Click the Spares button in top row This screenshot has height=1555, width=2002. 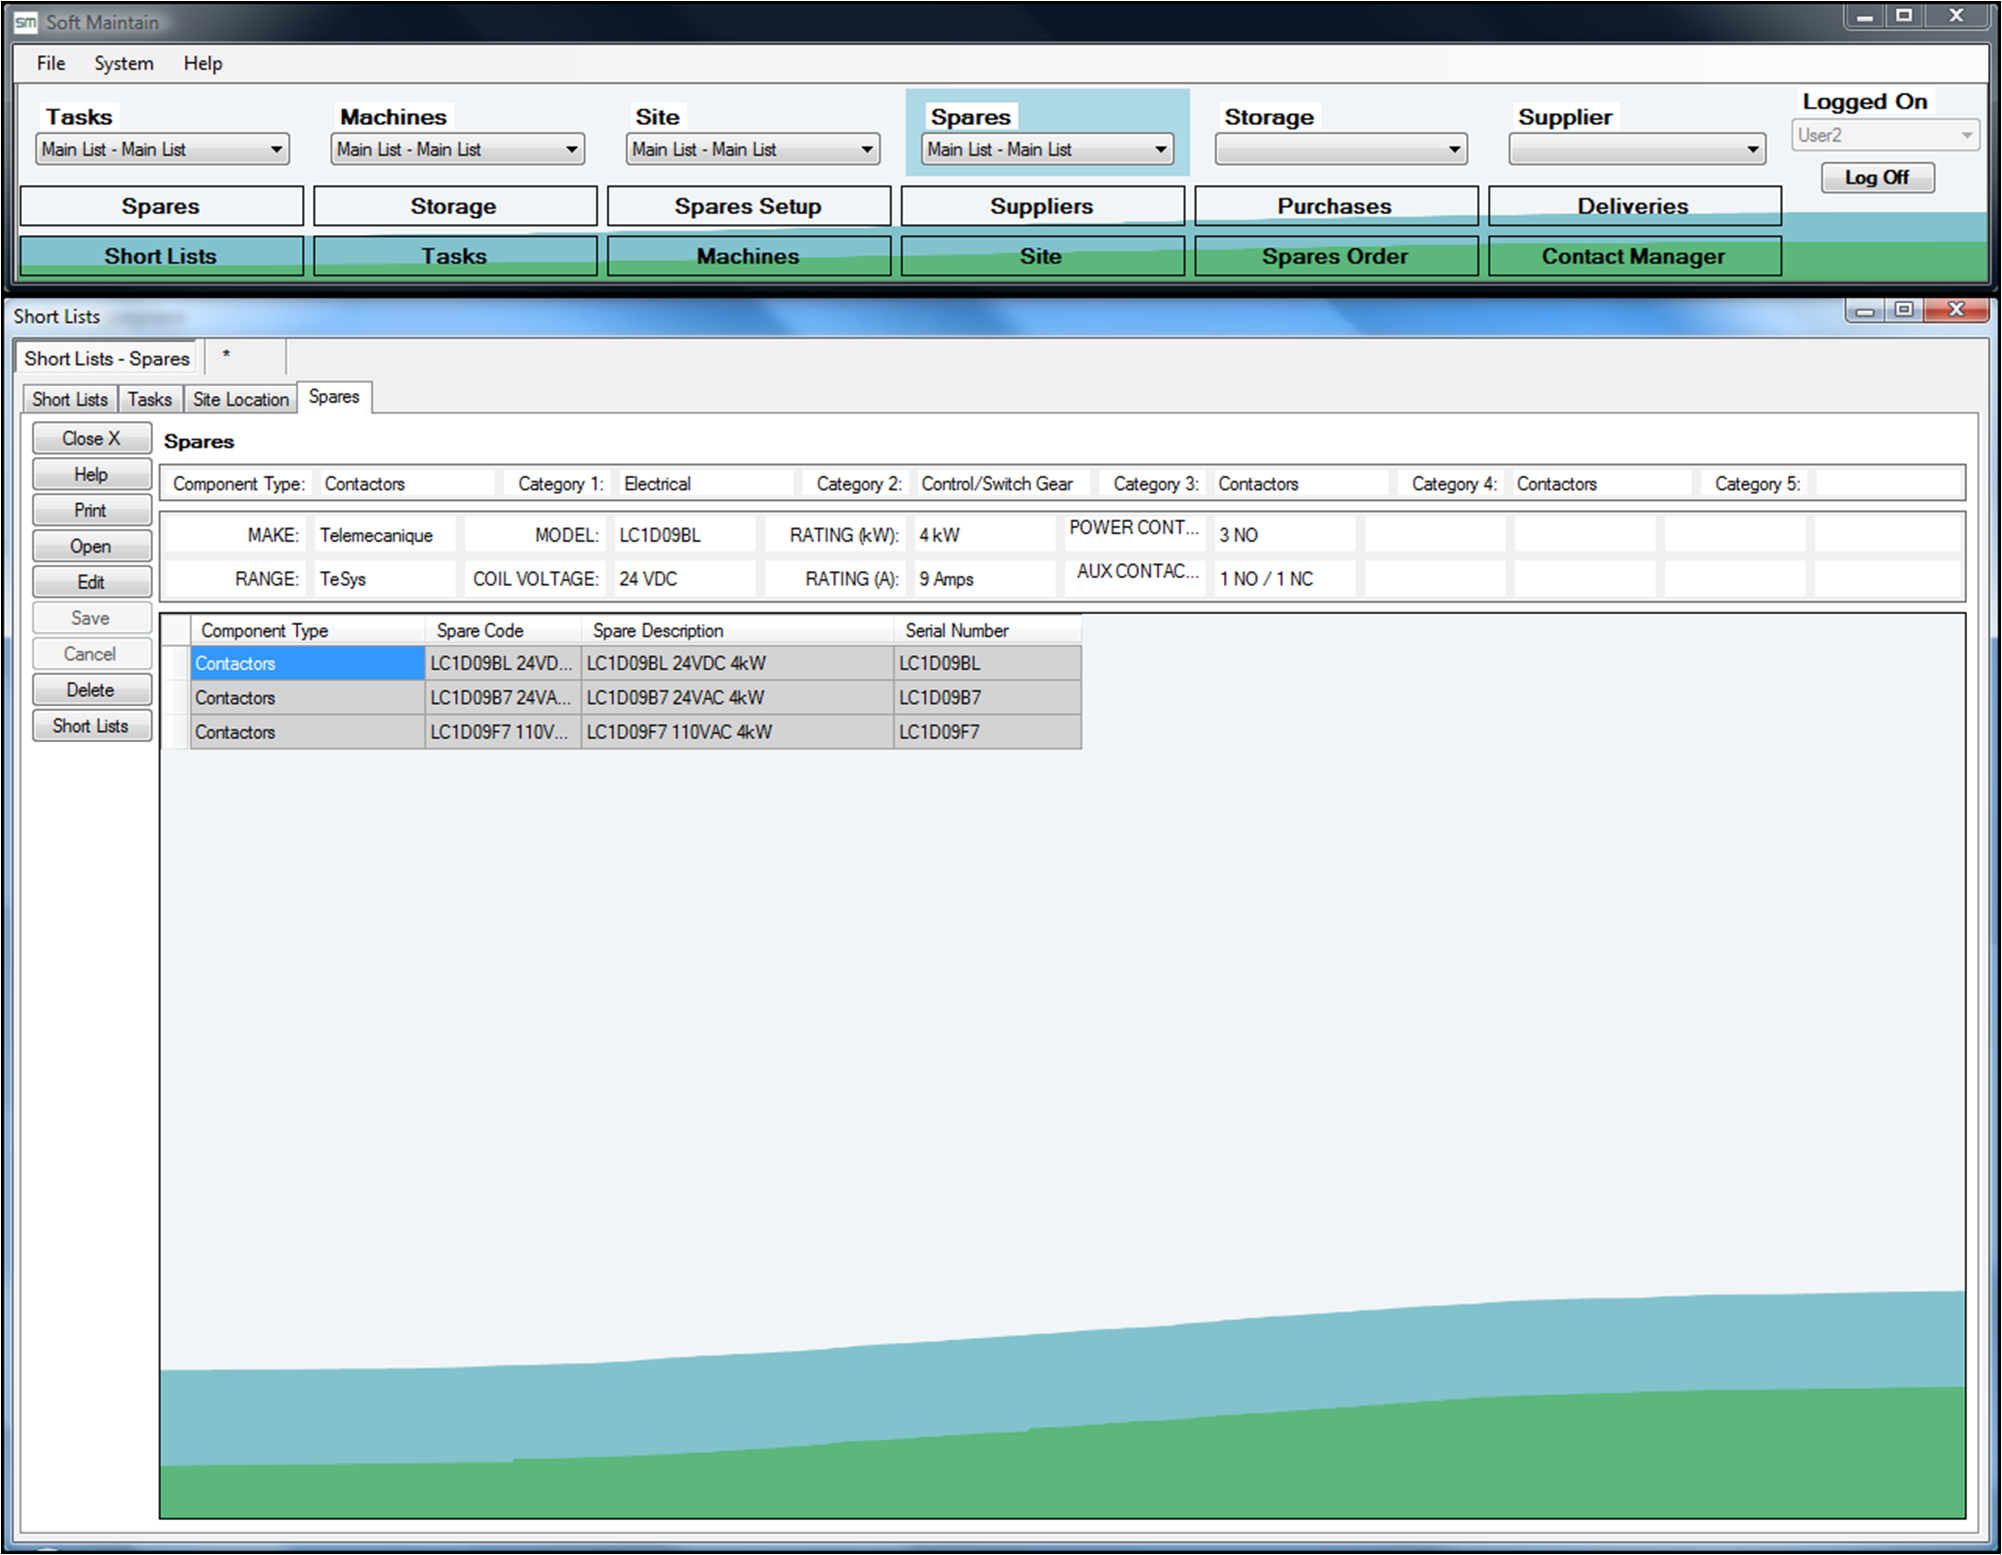click(x=161, y=206)
